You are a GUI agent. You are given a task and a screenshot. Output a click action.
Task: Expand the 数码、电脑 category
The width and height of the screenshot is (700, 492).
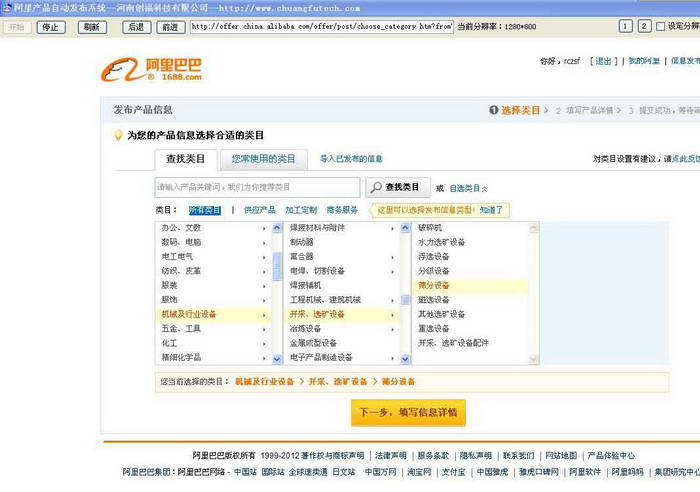pyautogui.click(x=213, y=242)
